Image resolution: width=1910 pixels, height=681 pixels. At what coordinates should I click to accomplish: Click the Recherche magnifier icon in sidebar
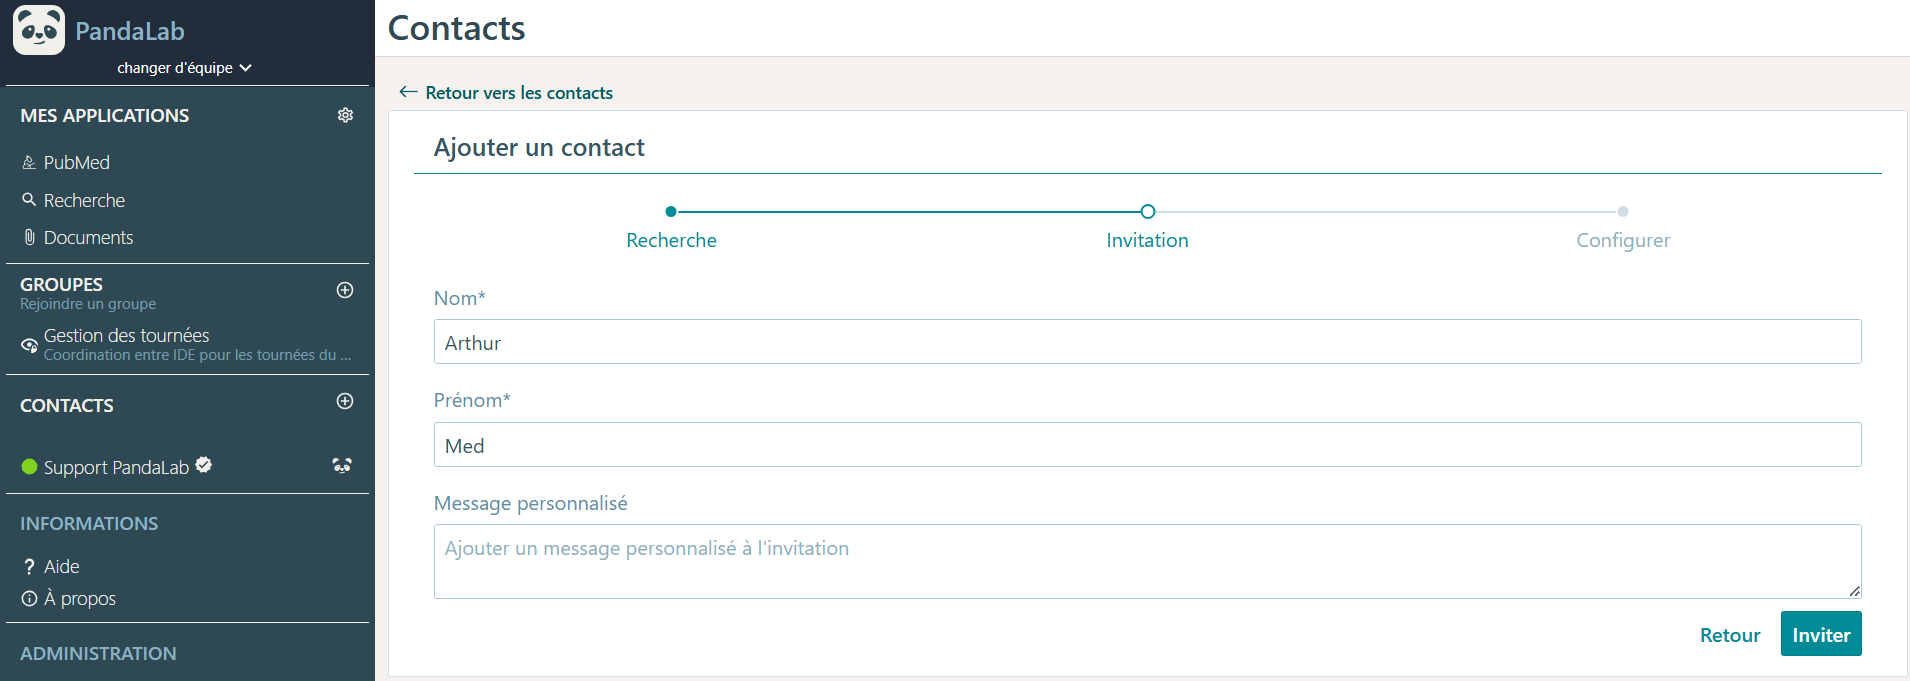click(29, 200)
